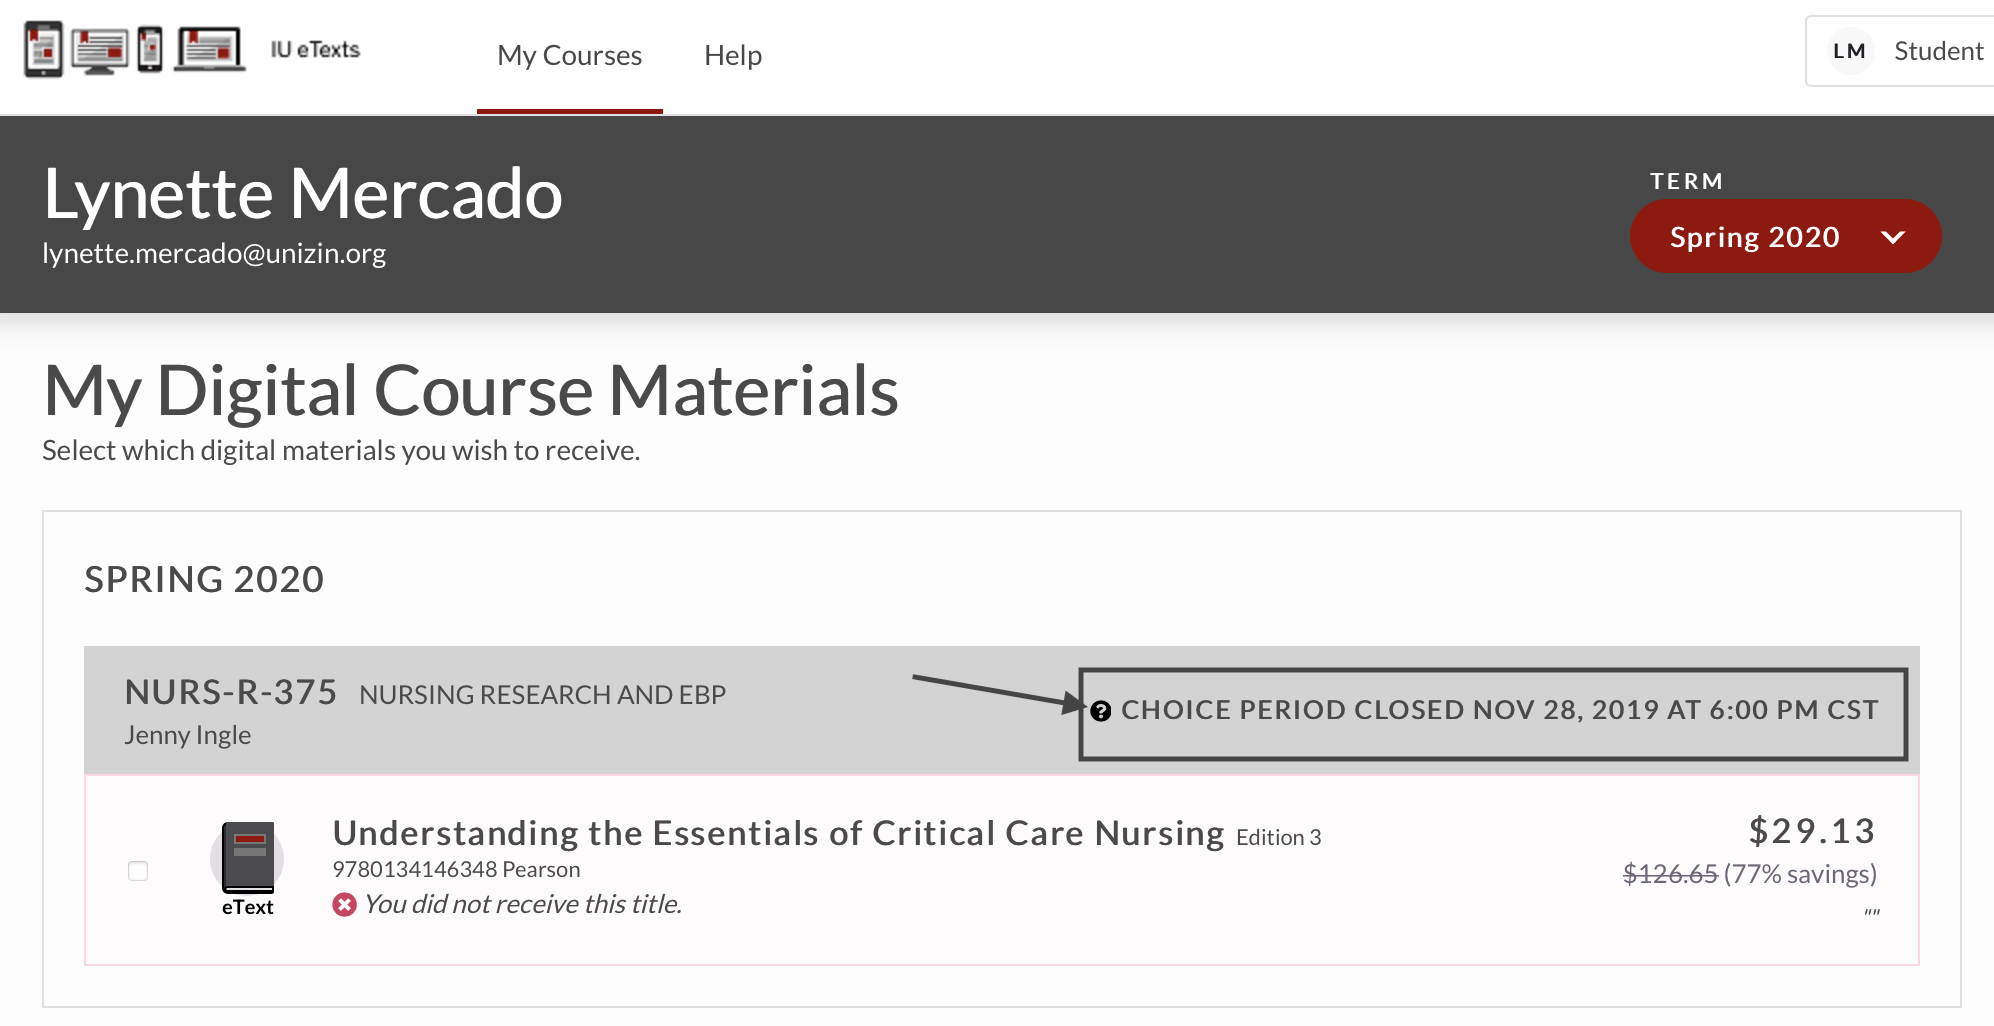Click the red X not-received icon
The width and height of the screenshot is (1994, 1026).
click(x=344, y=905)
